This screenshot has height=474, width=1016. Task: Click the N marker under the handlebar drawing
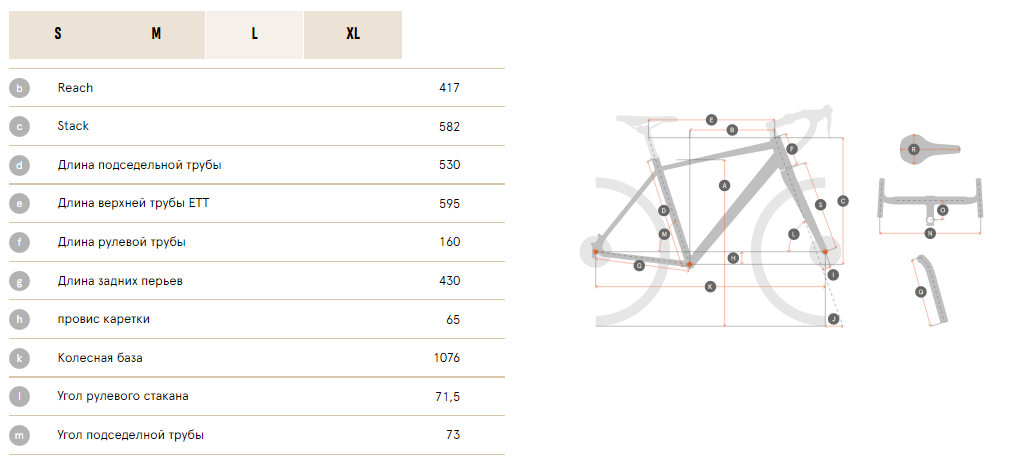pos(930,233)
